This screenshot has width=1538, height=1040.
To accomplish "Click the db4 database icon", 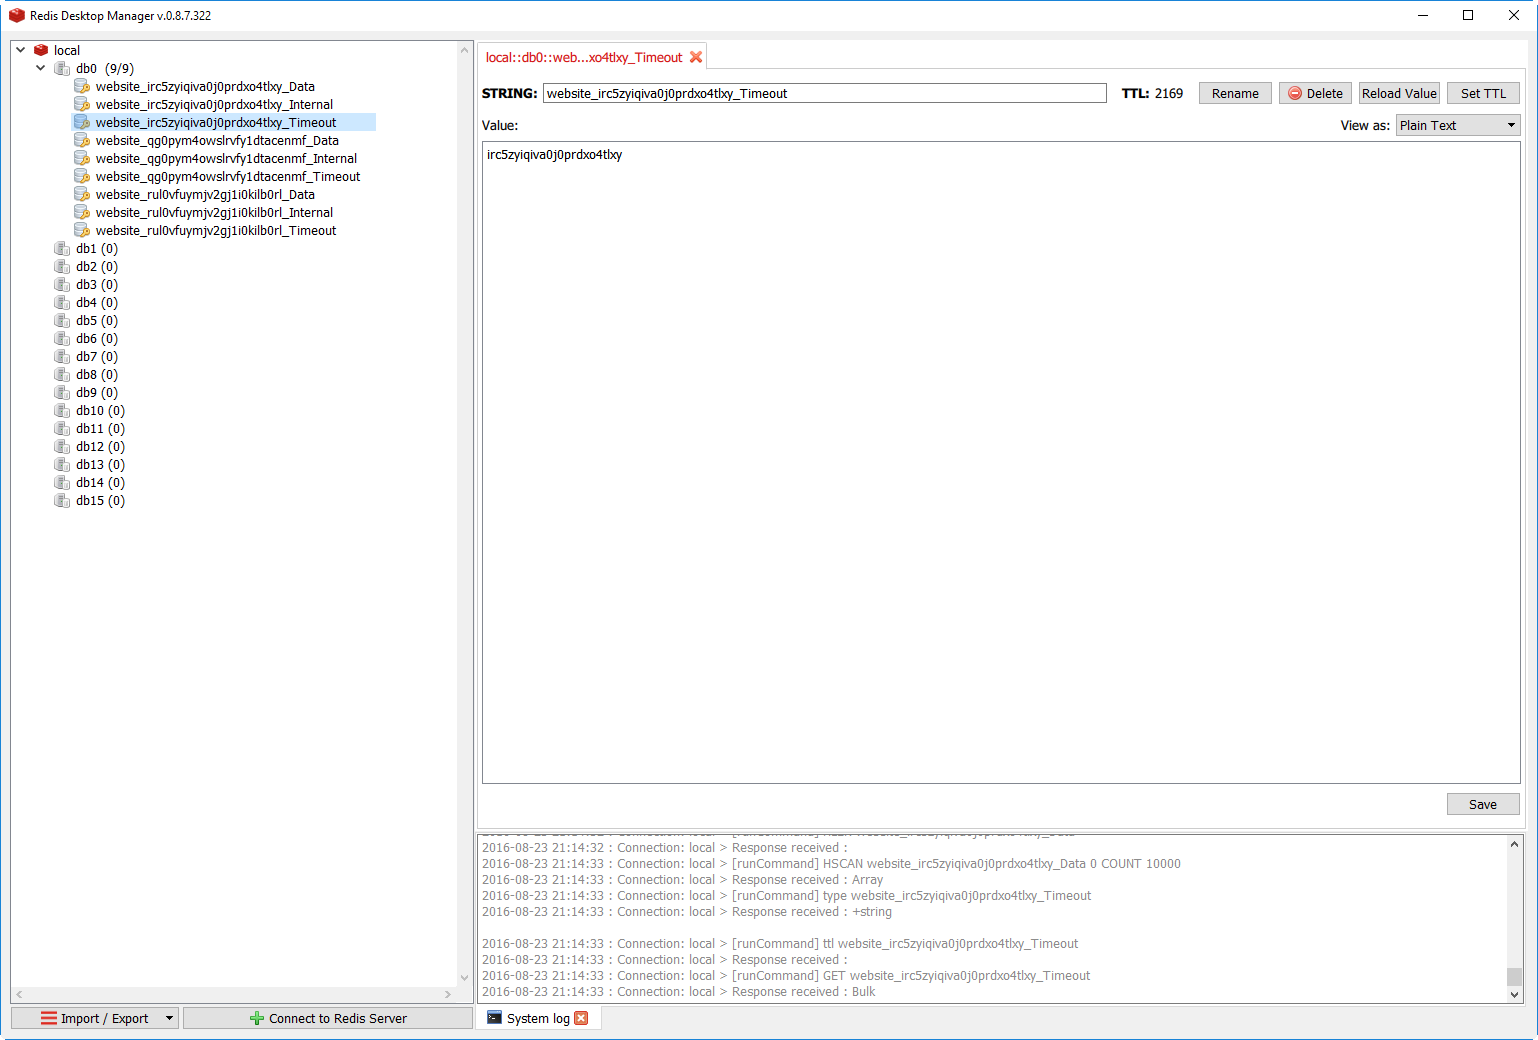I will [x=62, y=302].
